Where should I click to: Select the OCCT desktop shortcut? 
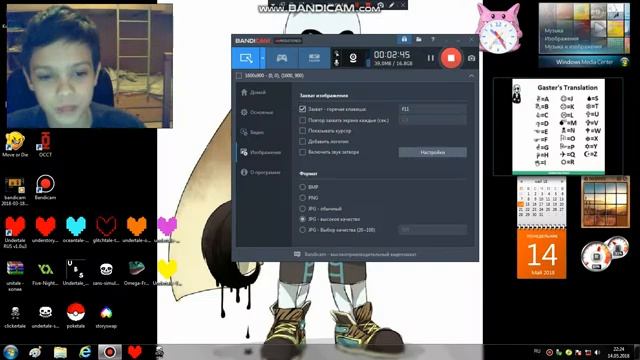(45, 144)
